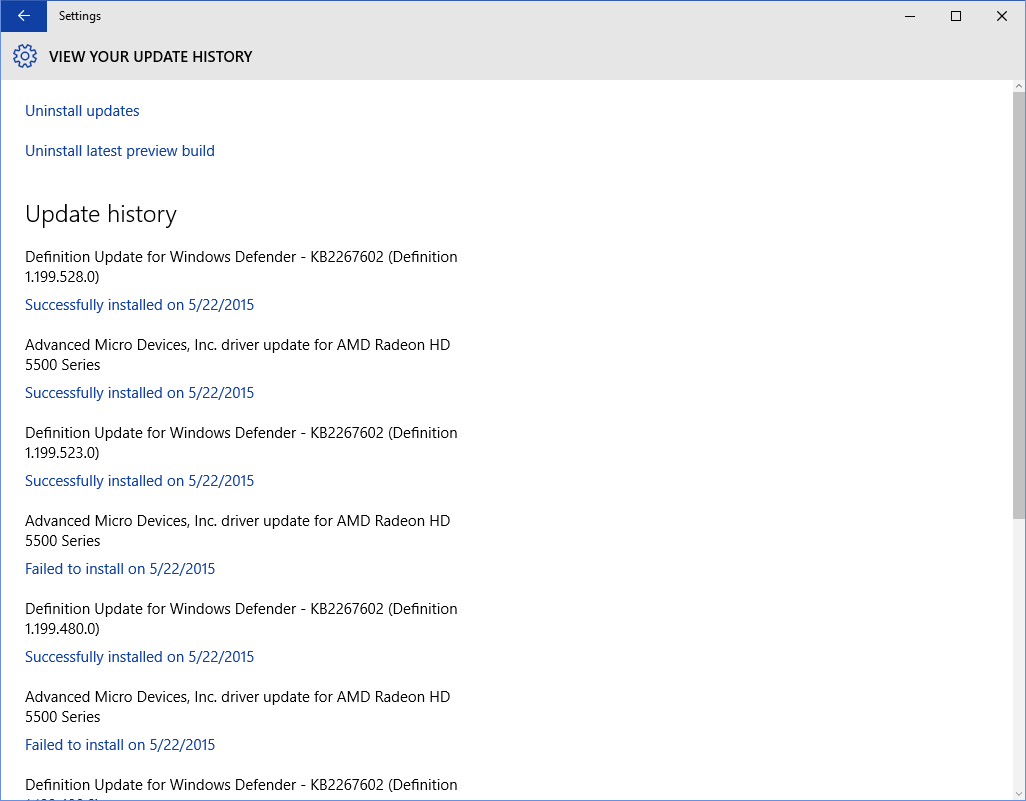Click Failed to install under second AMD entry
The image size is (1026, 801).
[120, 569]
